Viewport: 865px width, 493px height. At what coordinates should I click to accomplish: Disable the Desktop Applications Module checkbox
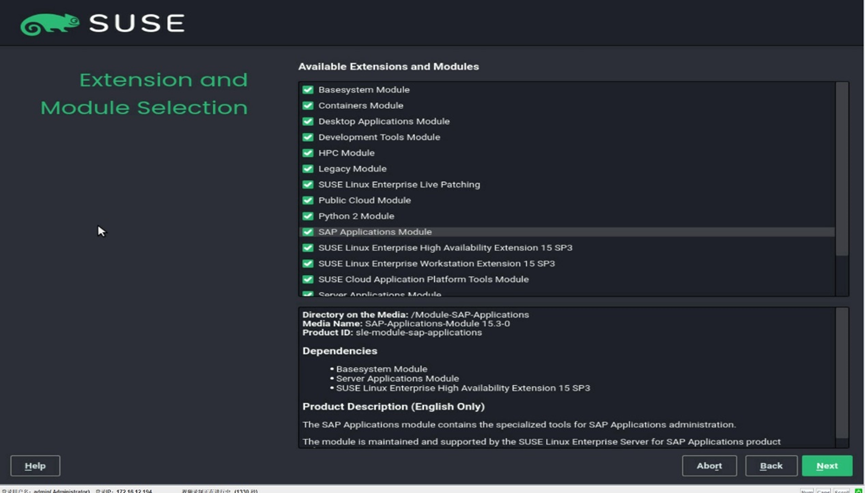[308, 121]
